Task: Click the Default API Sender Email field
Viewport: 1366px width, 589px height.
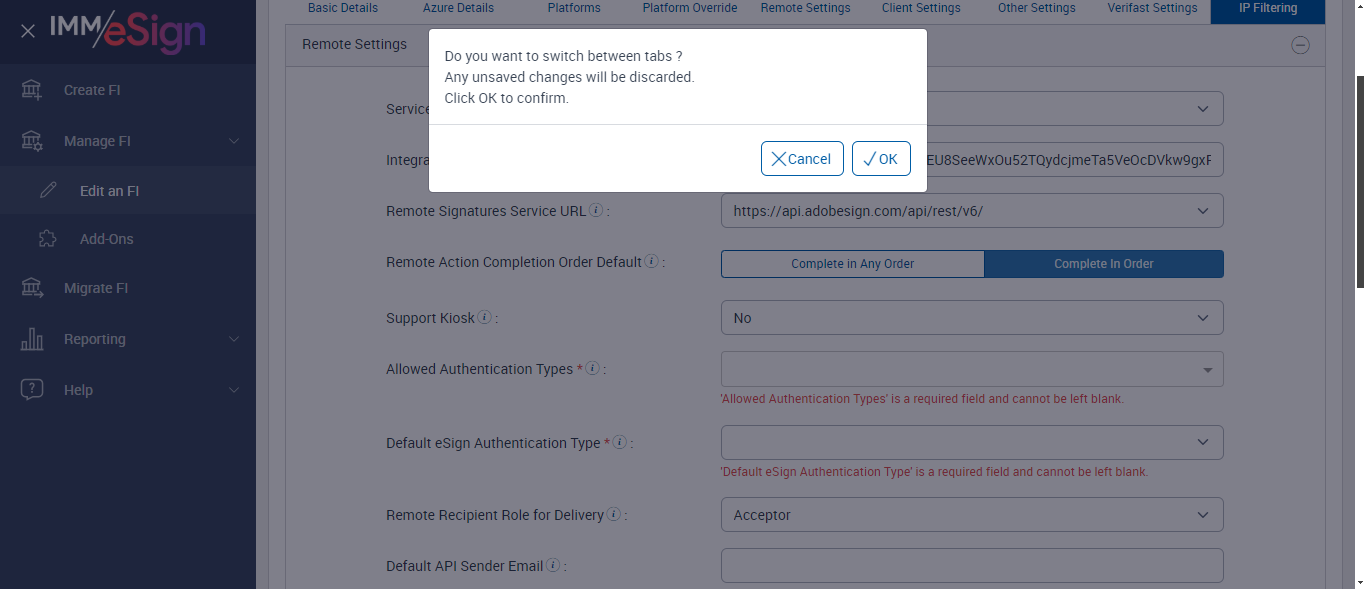Action: [971, 565]
